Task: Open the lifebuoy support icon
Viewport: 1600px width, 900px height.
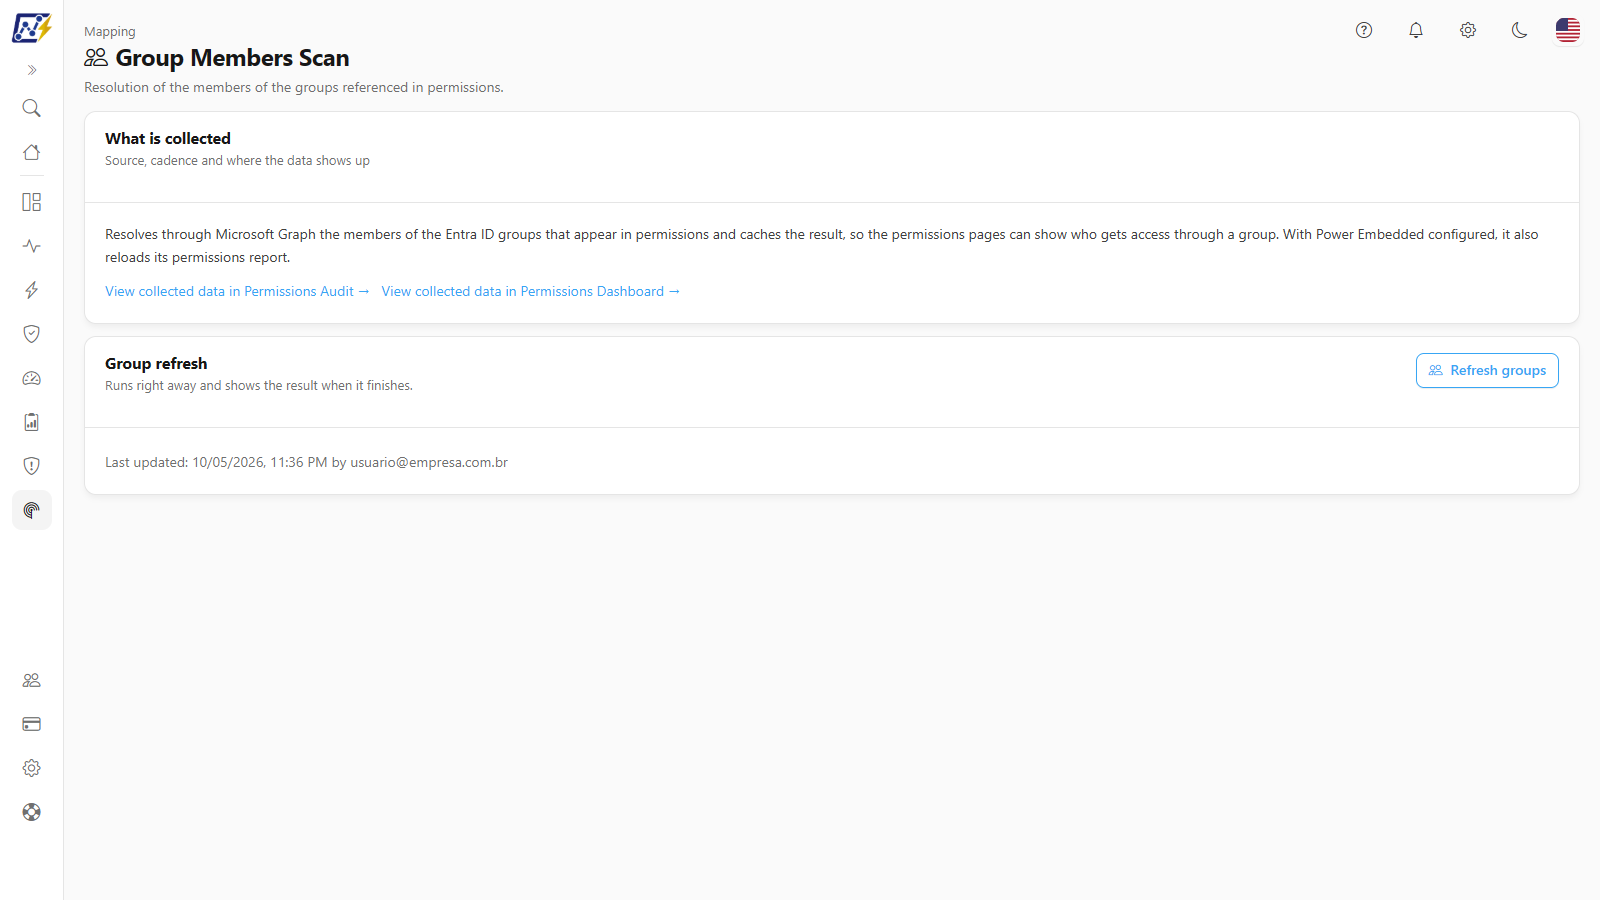Action: point(32,812)
